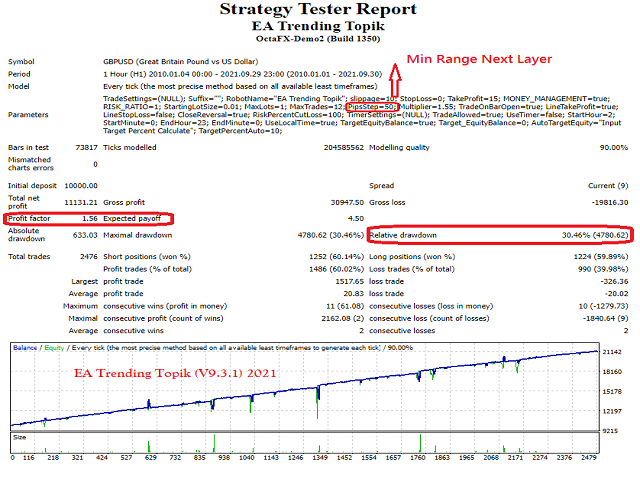
Task: Click the Gross profit value 30947.50
Action: click(x=347, y=202)
